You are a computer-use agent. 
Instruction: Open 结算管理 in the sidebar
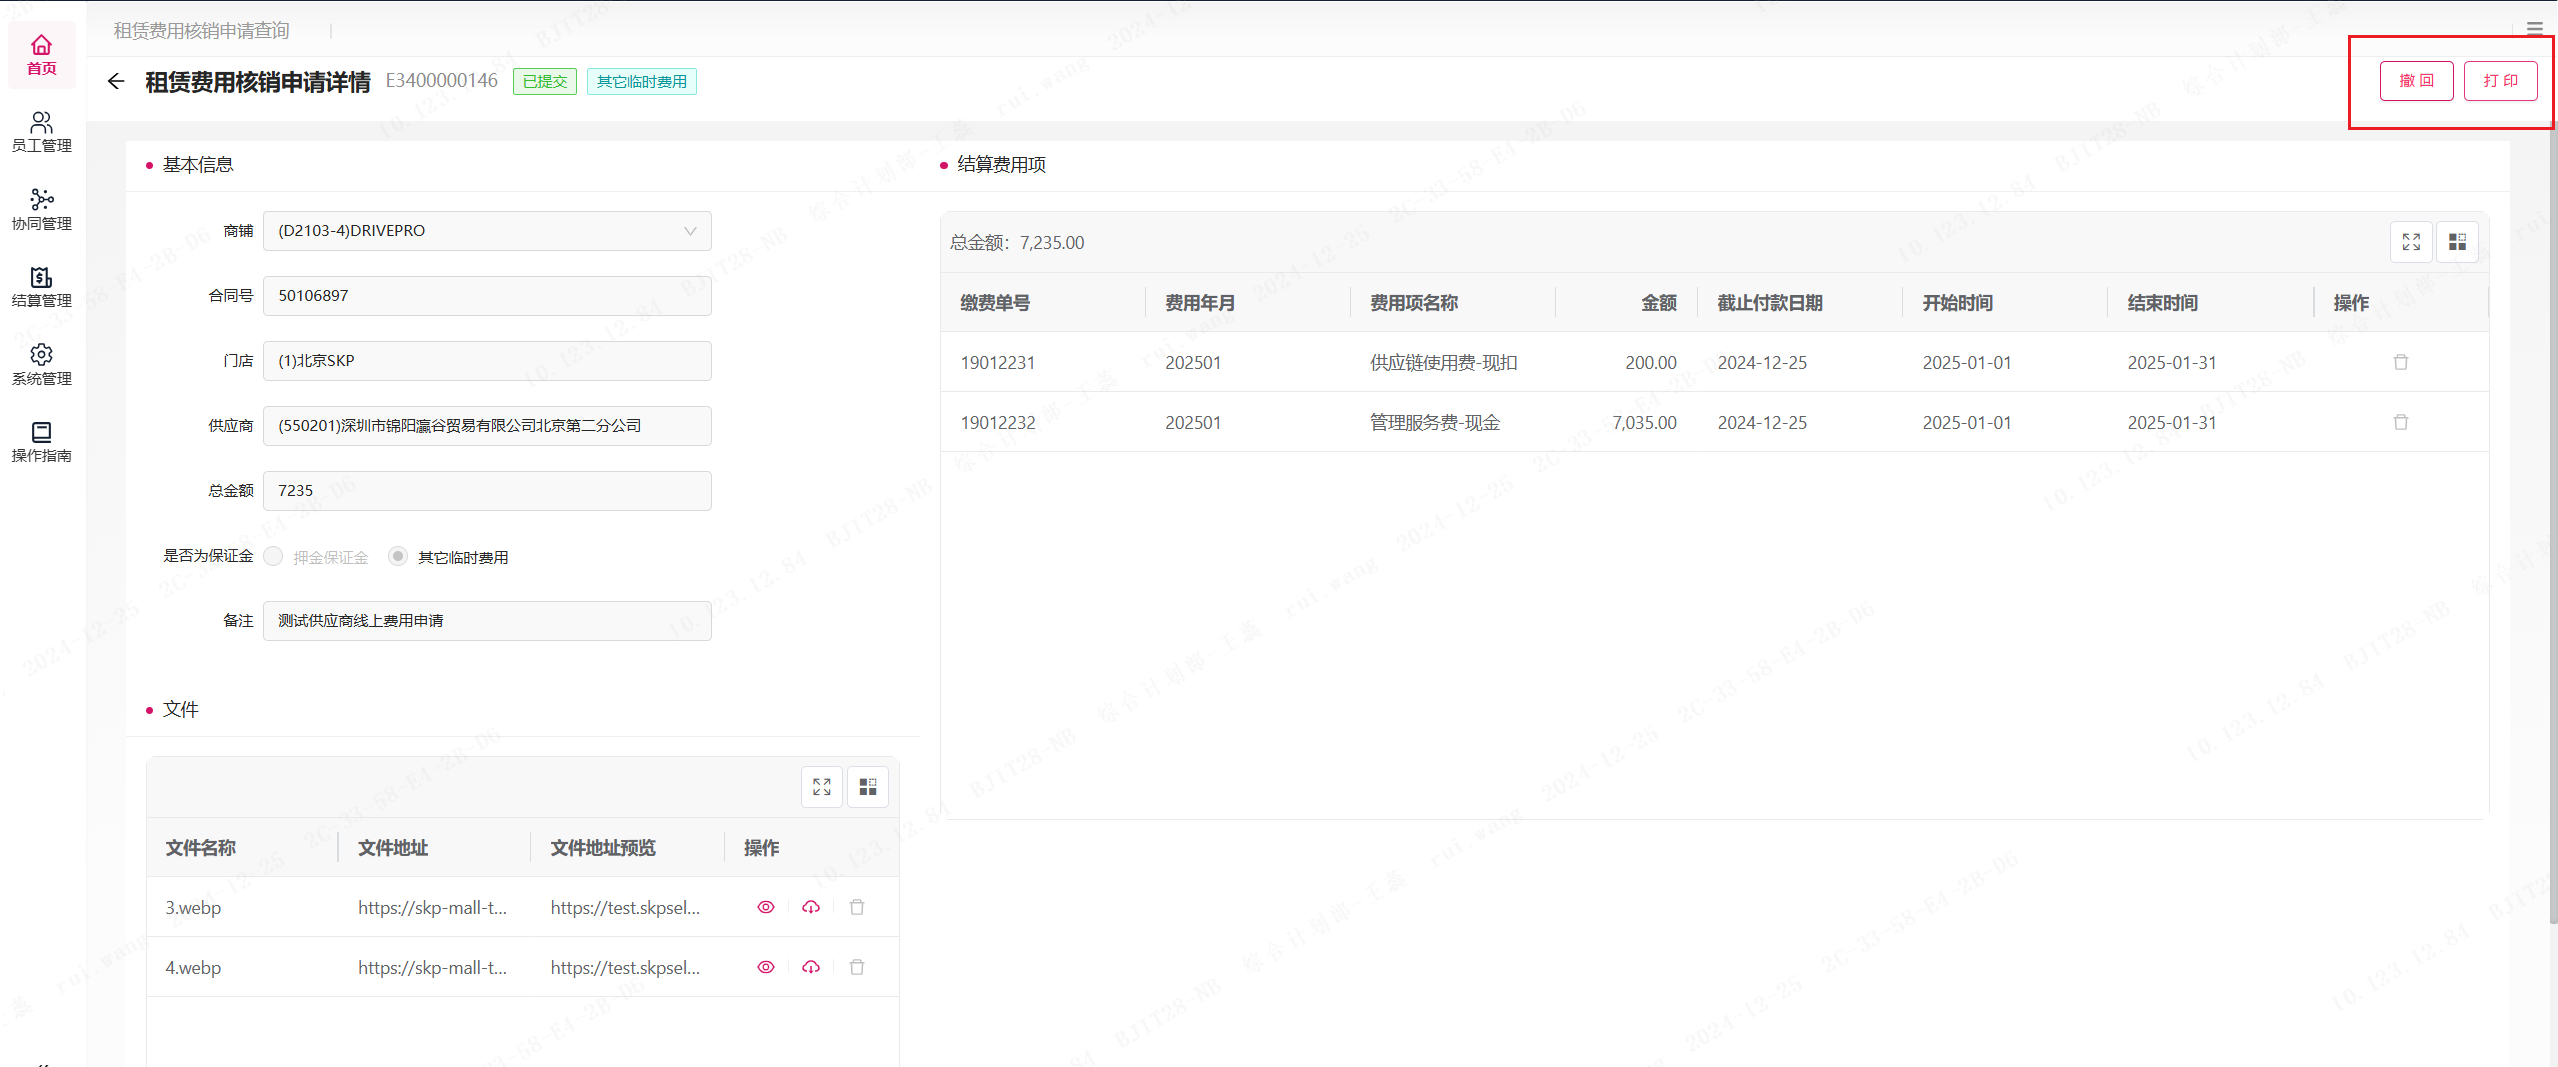pyautogui.click(x=41, y=287)
